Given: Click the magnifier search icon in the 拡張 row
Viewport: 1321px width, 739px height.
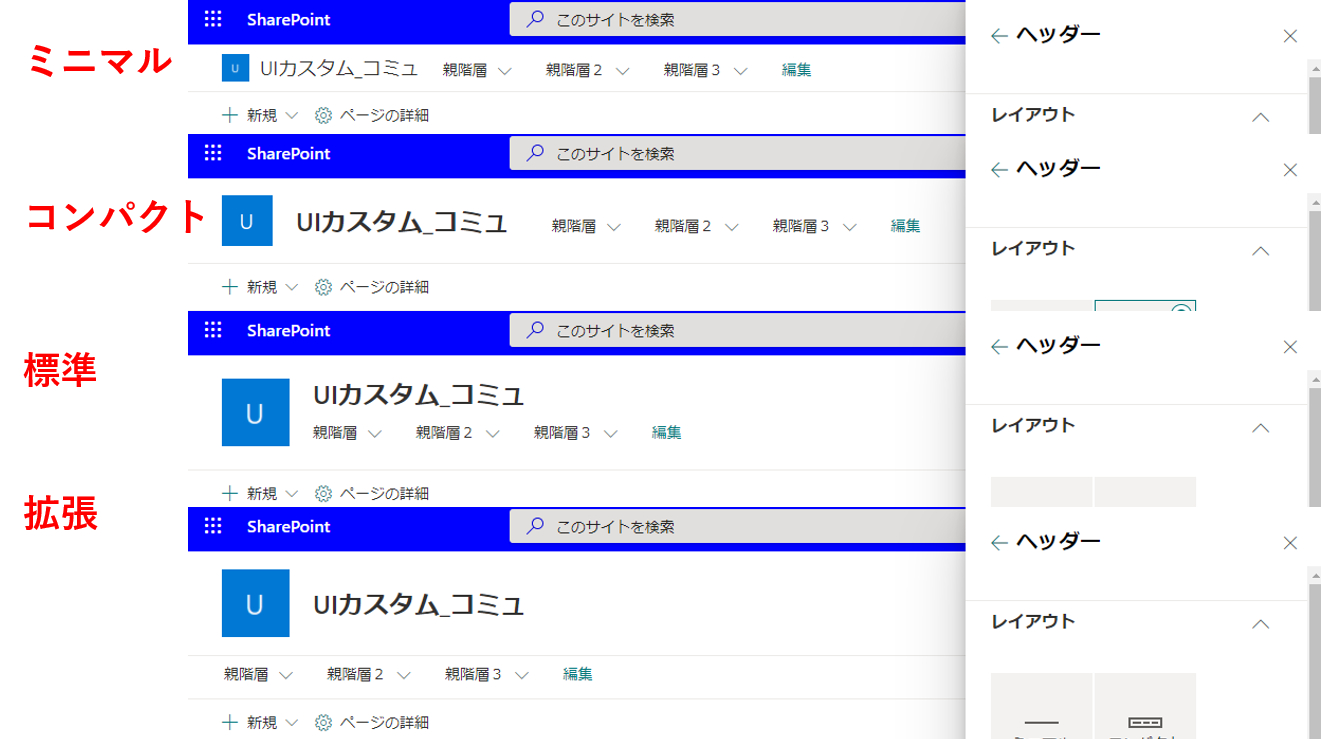Looking at the screenshot, I should tap(535, 526).
